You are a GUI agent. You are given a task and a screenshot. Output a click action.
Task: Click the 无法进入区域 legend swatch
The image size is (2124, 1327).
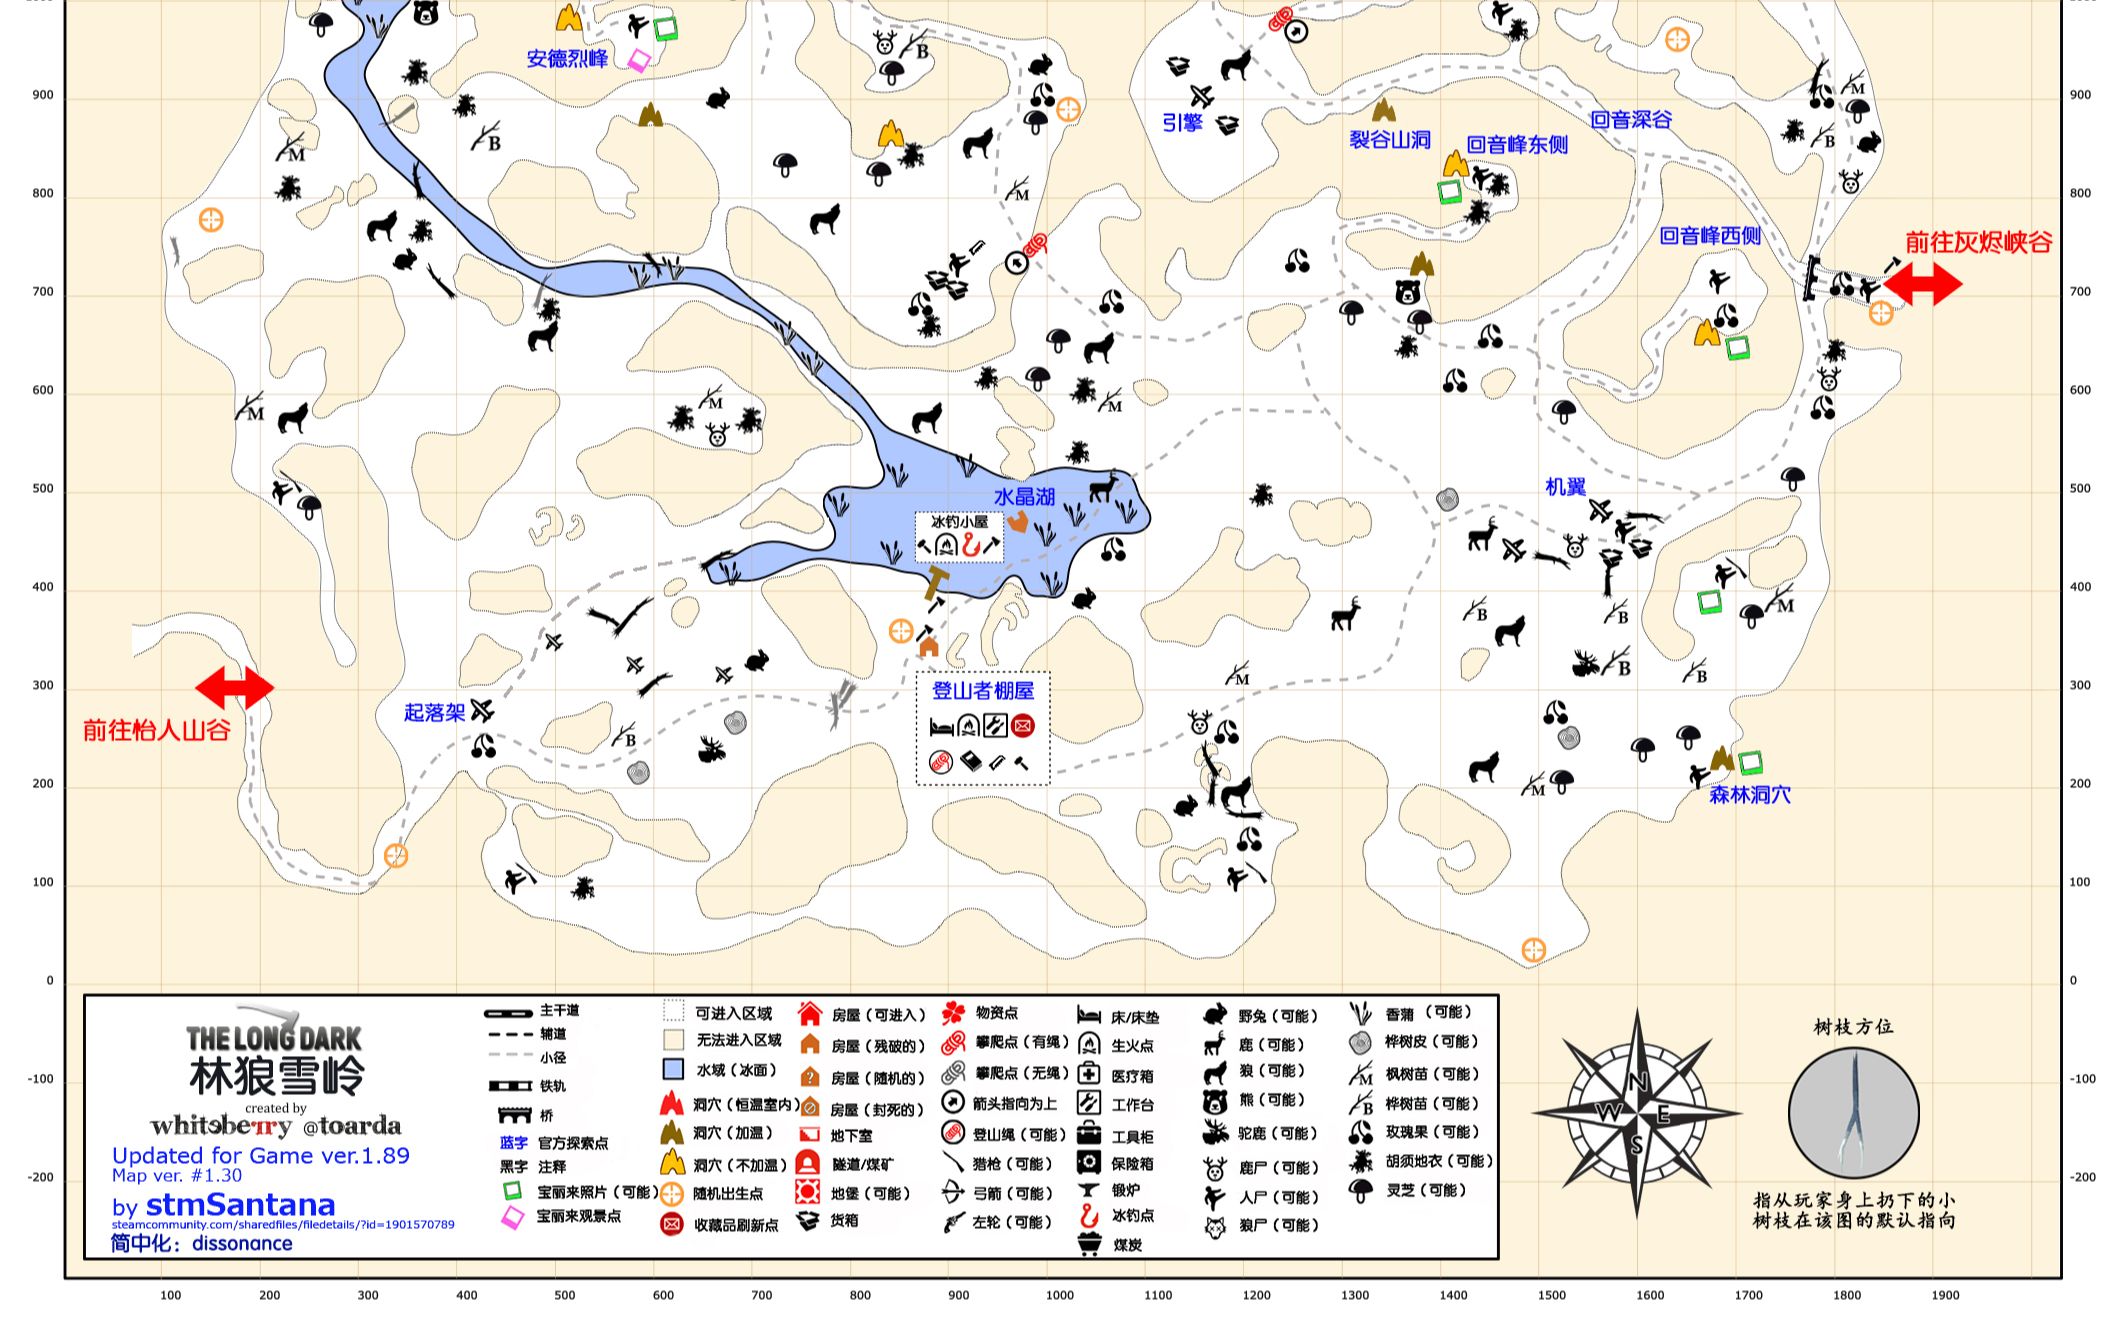click(674, 1040)
